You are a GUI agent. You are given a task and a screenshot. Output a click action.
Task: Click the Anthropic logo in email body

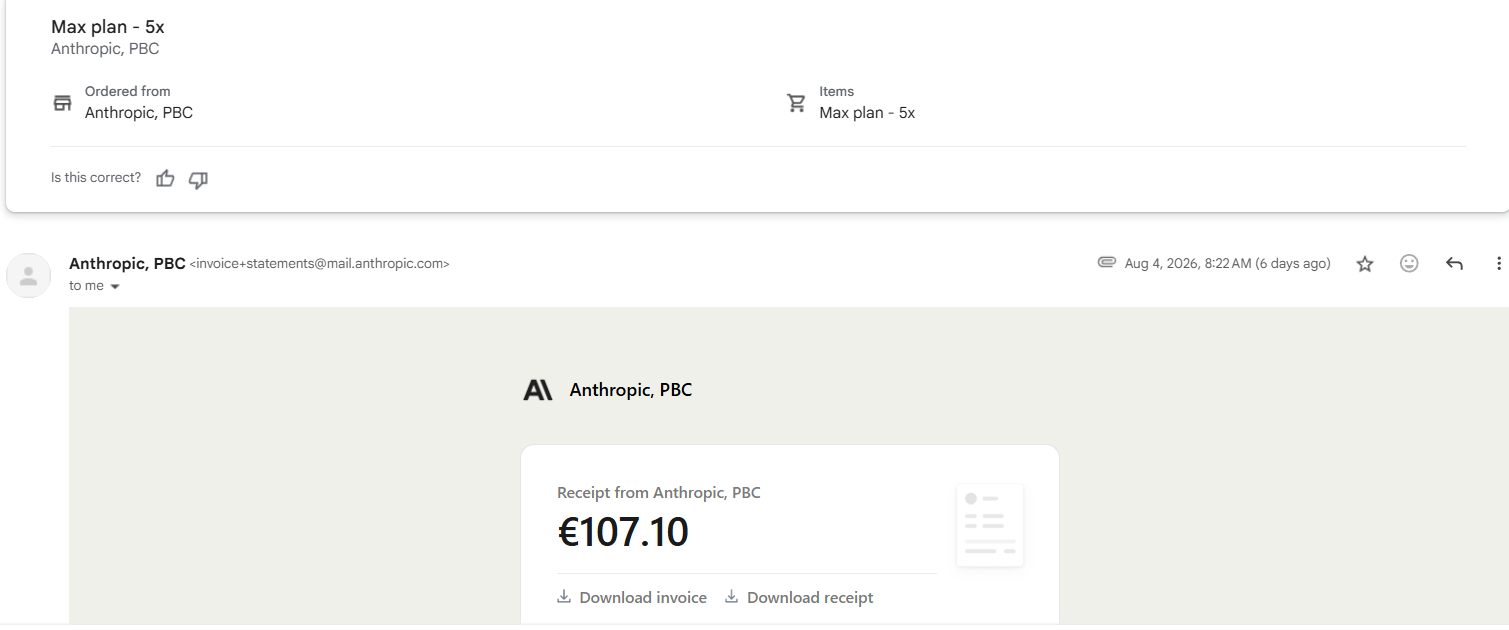coord(538,390)
